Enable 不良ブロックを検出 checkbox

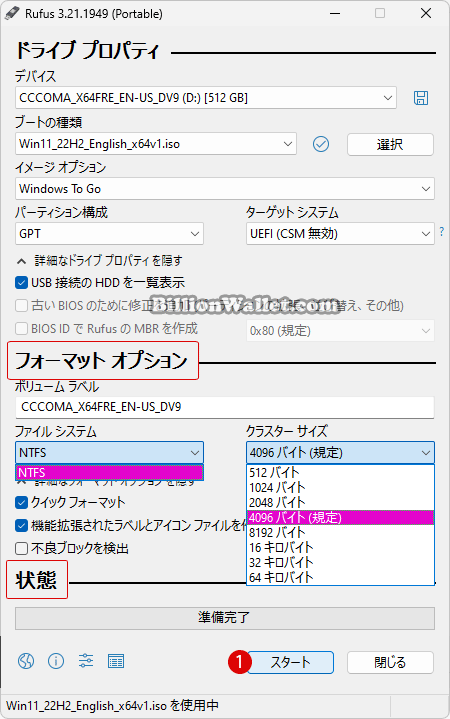(21, 548)
